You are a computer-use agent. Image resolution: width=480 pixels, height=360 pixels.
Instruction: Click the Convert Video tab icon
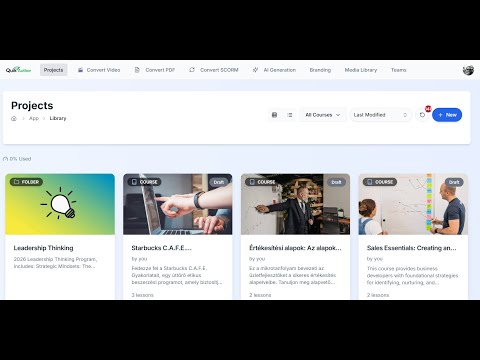point(80,70)
